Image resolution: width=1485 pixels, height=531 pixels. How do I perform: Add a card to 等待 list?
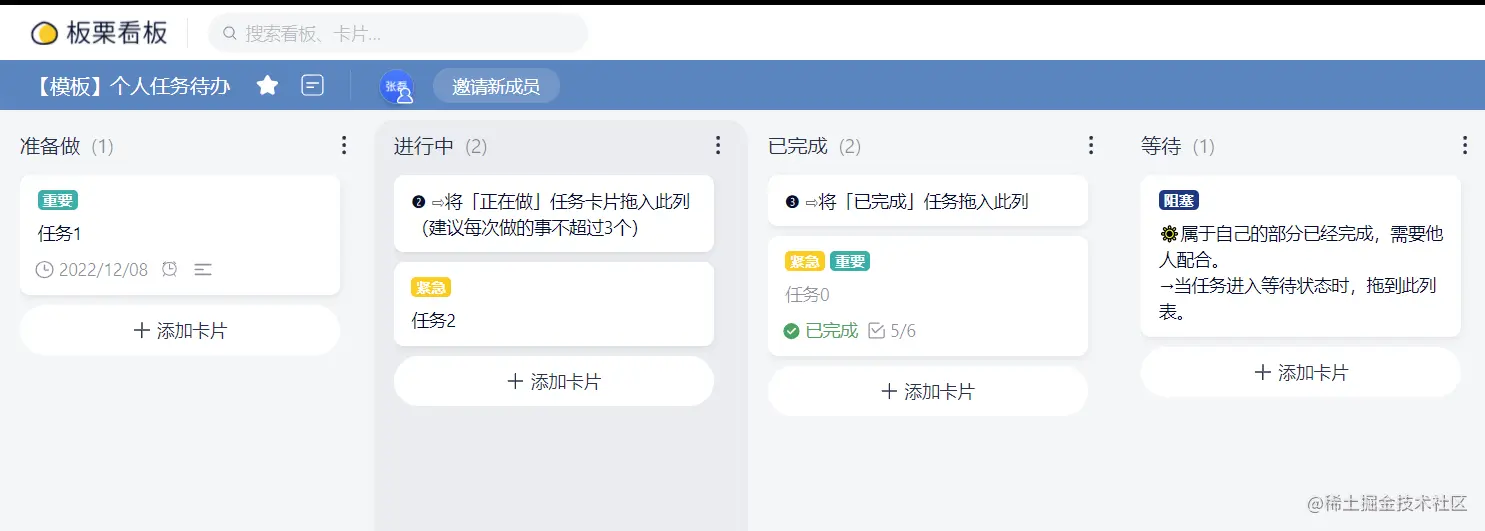(x=1301, y=372)
